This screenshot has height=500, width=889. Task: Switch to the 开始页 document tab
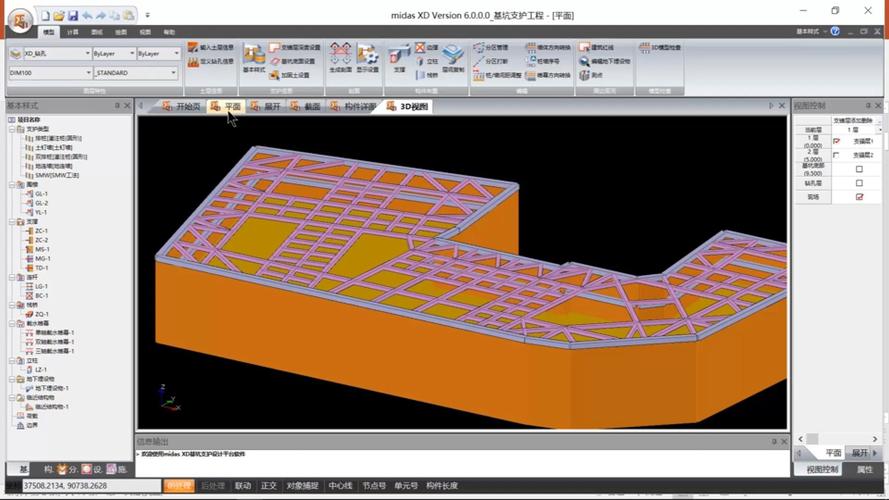coord(182,107)
